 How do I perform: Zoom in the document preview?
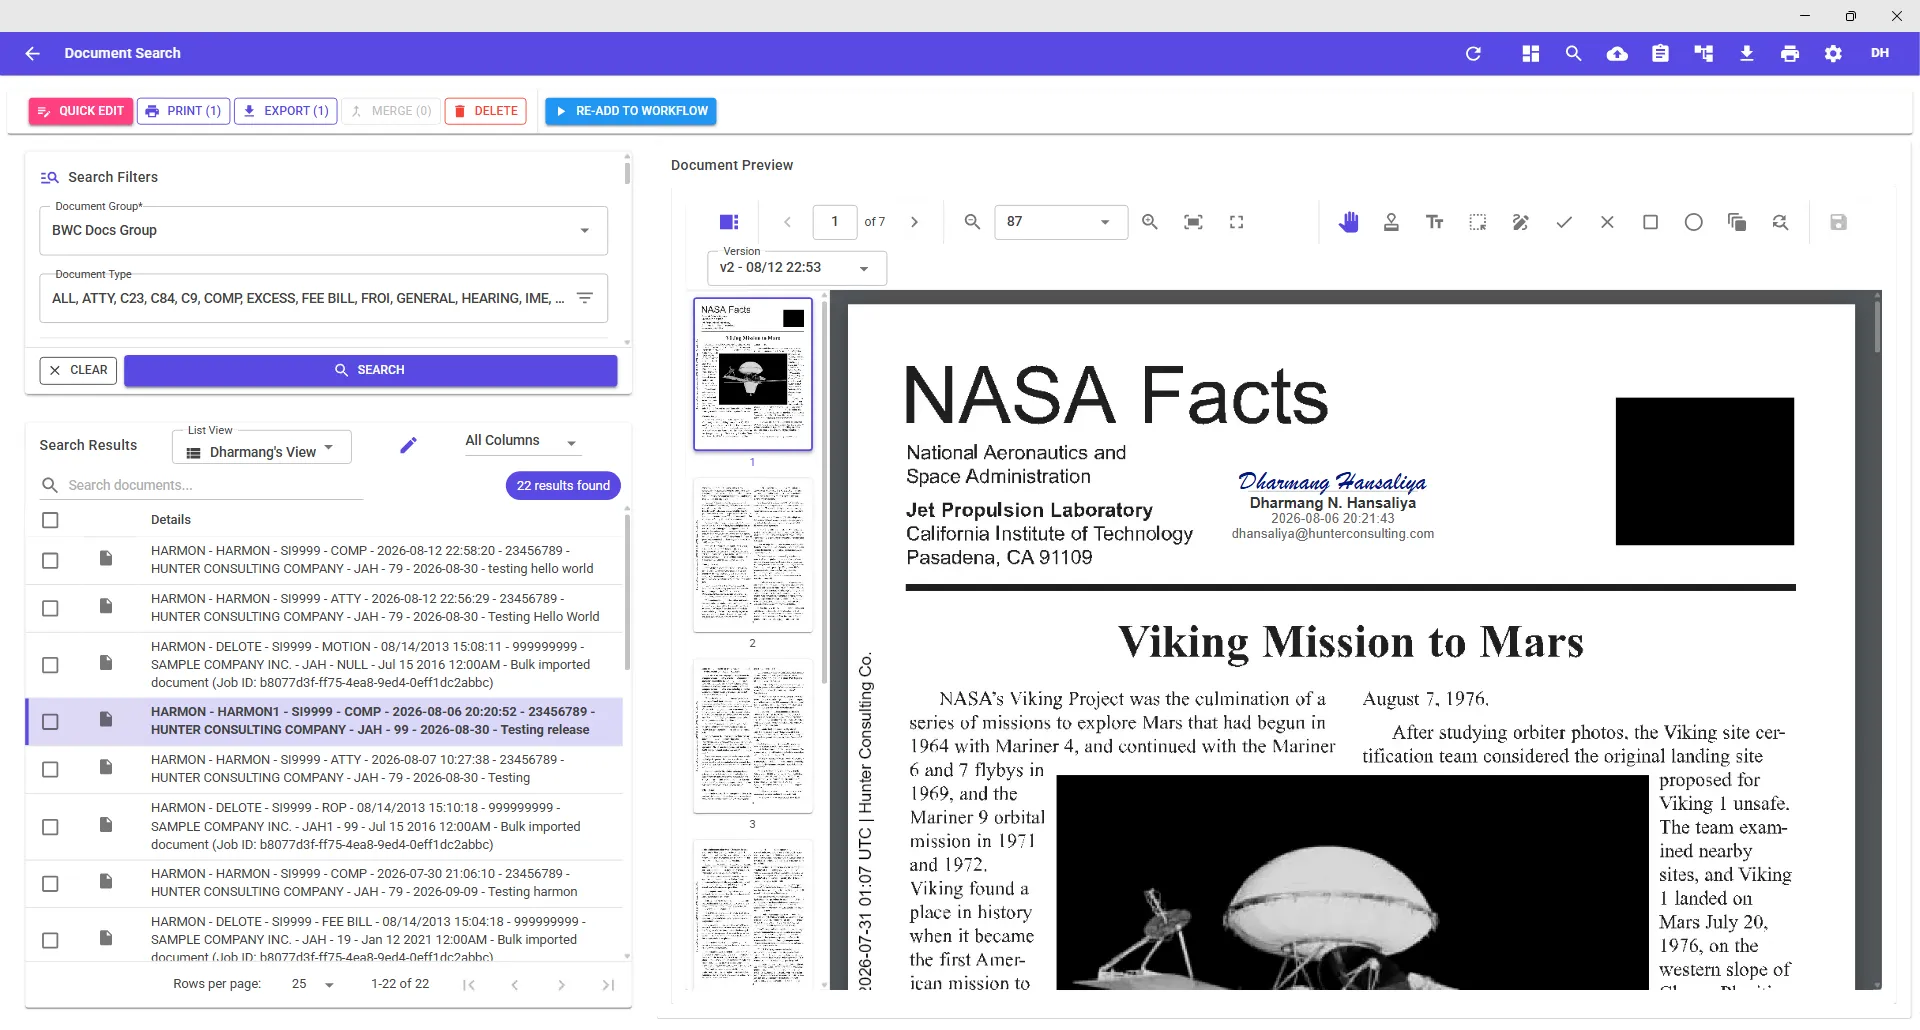point(1150,222)
